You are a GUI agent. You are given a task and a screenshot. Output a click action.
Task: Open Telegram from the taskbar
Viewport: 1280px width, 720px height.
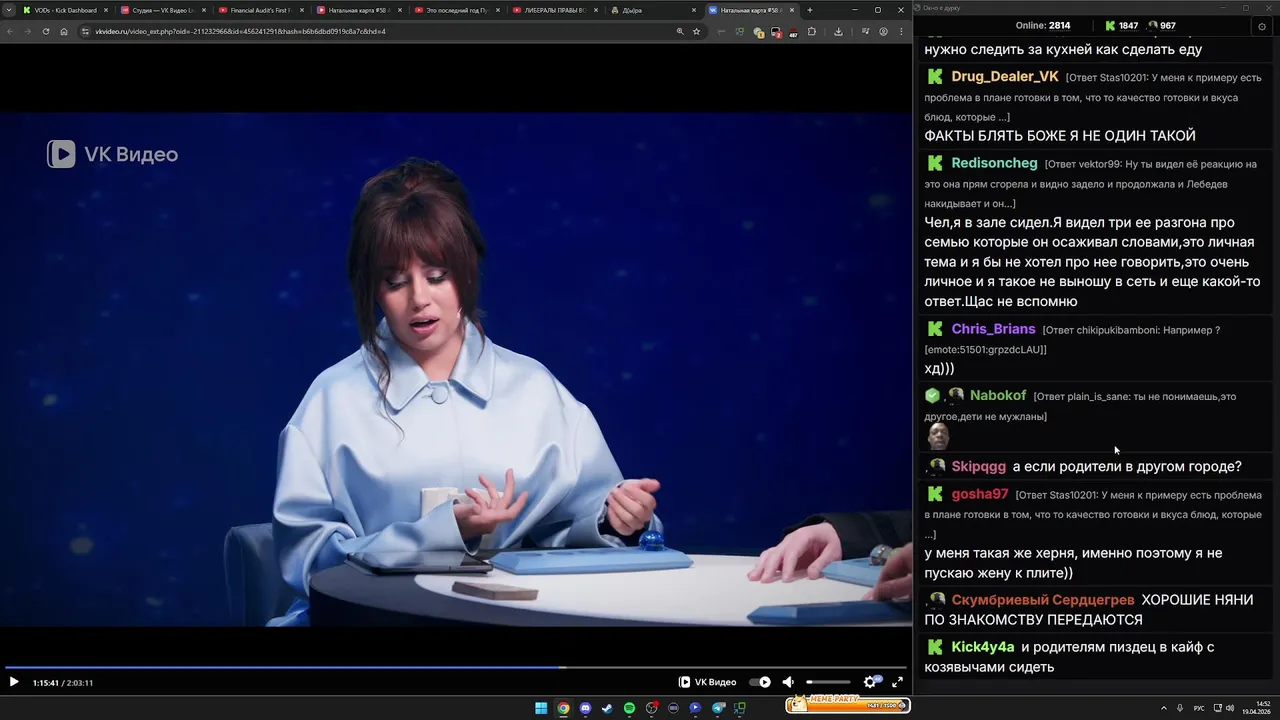[x=718, y=708]
